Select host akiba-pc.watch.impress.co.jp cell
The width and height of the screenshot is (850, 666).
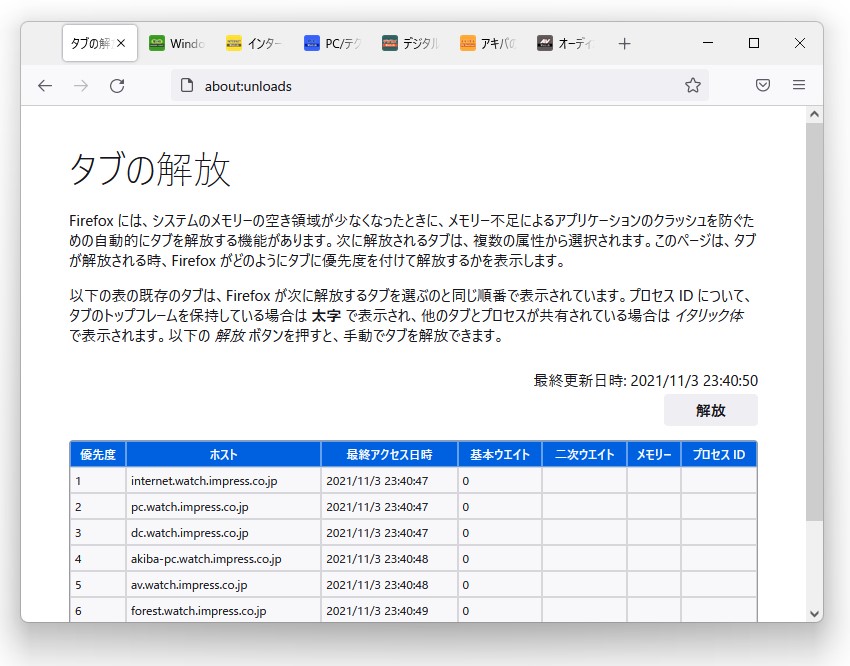pyautogui.click(x=223, y=559)
